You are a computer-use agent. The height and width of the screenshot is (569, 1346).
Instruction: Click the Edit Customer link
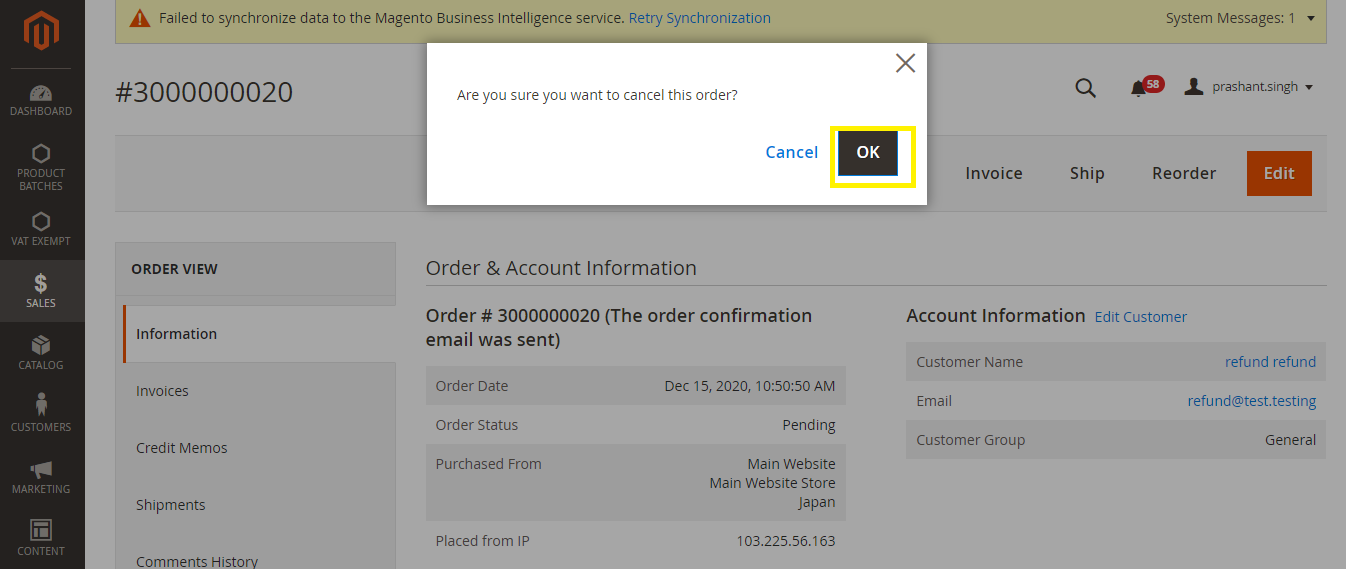(x=1140, y=317)
